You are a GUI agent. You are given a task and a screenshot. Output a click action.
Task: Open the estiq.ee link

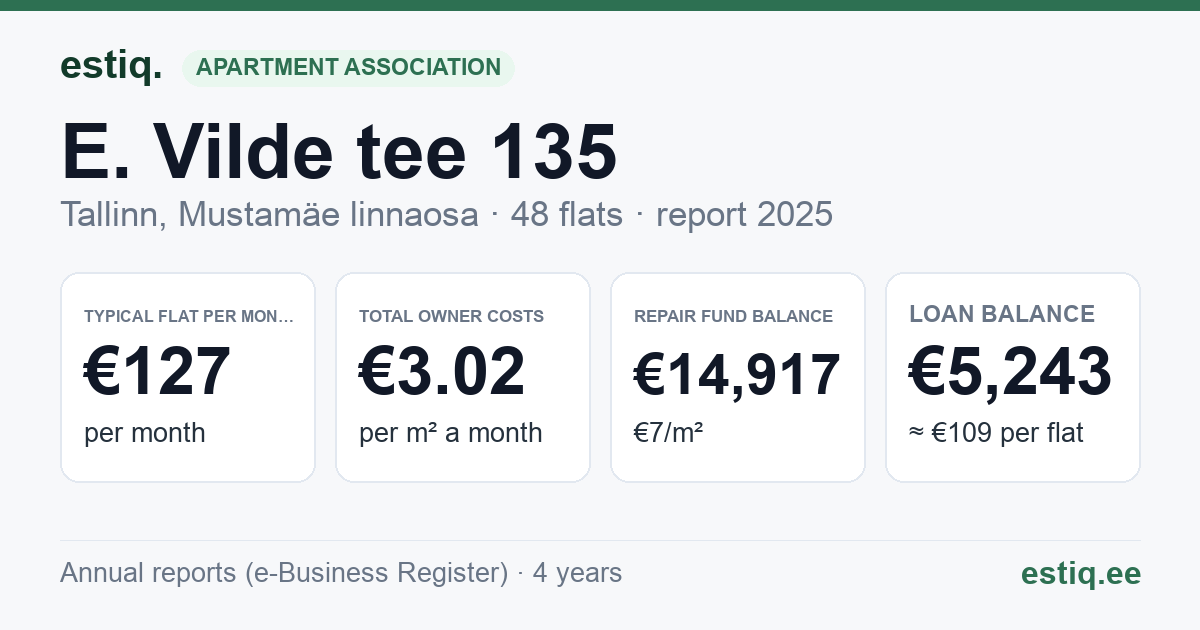[x=1081, y=573]
